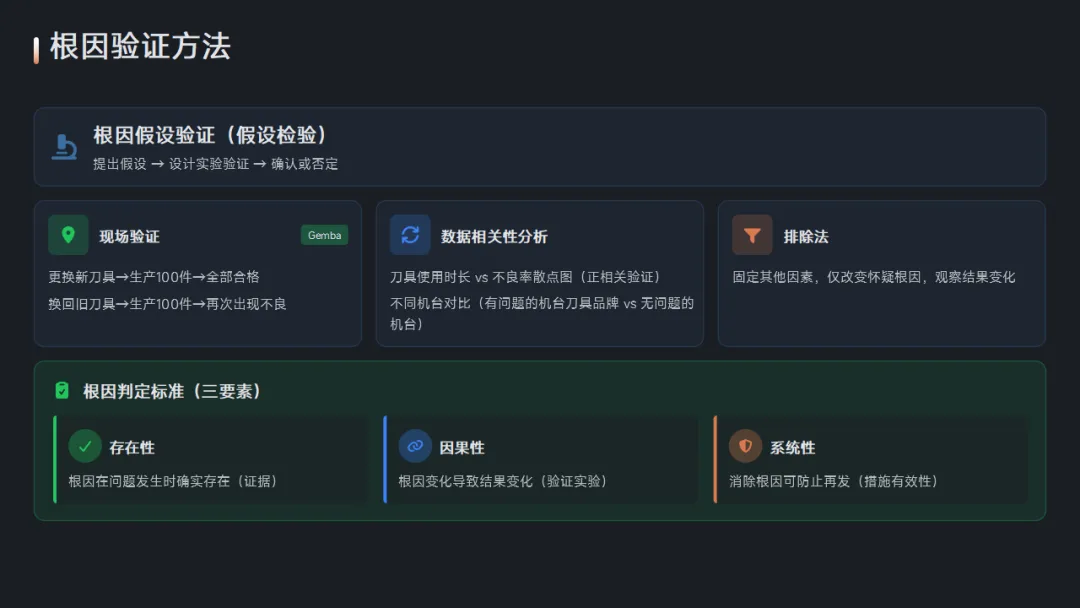
Task: Click the 根因判定标准（三要素）heading
Action: (x=172, y=391)
